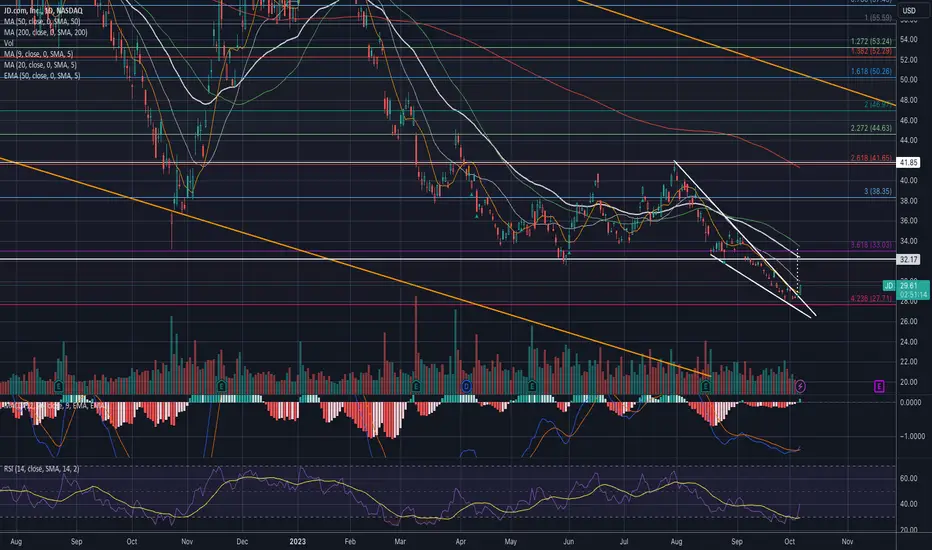Click the Oct label at right of time axis
The width and height of the screenshot is (932, 550).
point(789,542)
